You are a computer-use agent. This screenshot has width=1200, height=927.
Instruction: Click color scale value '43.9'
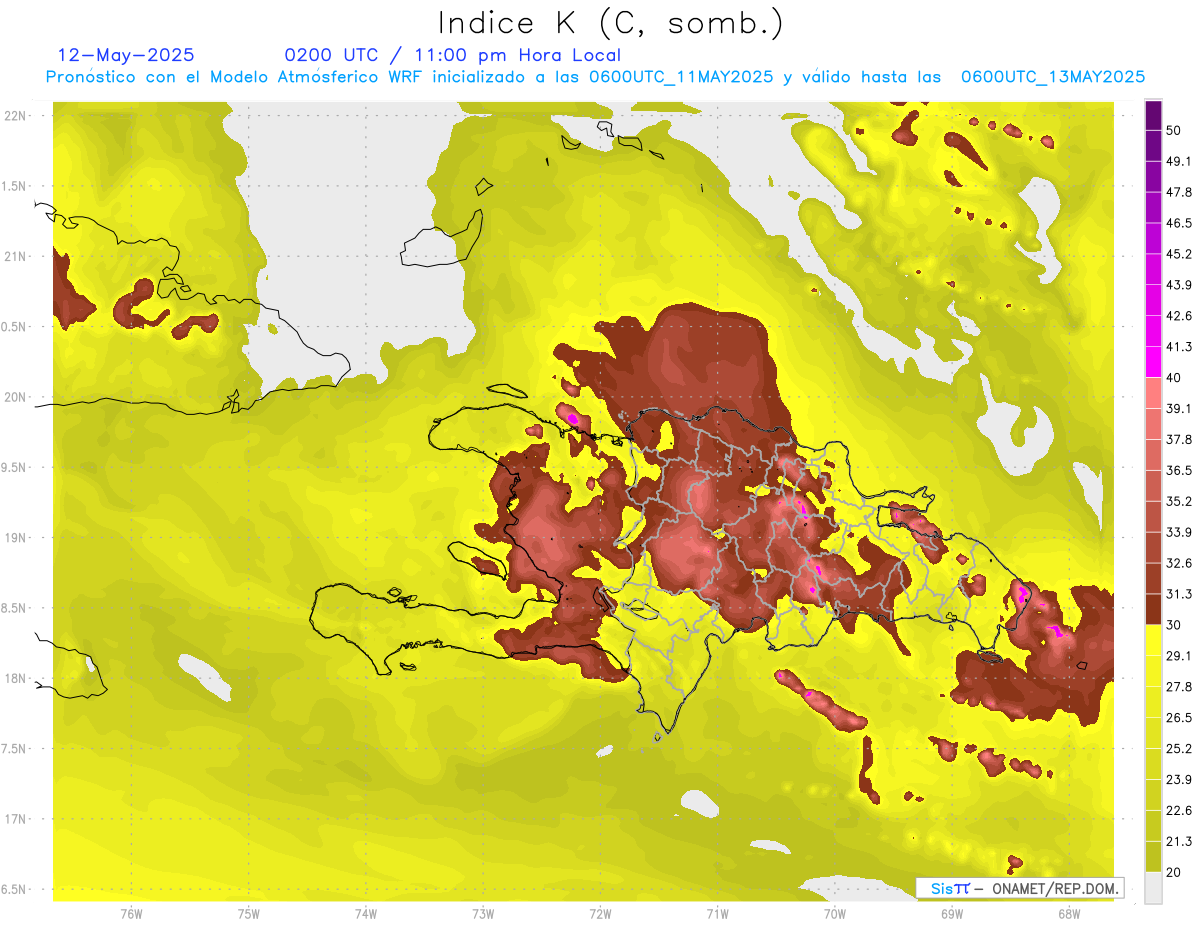click(x=1179, y=285)
